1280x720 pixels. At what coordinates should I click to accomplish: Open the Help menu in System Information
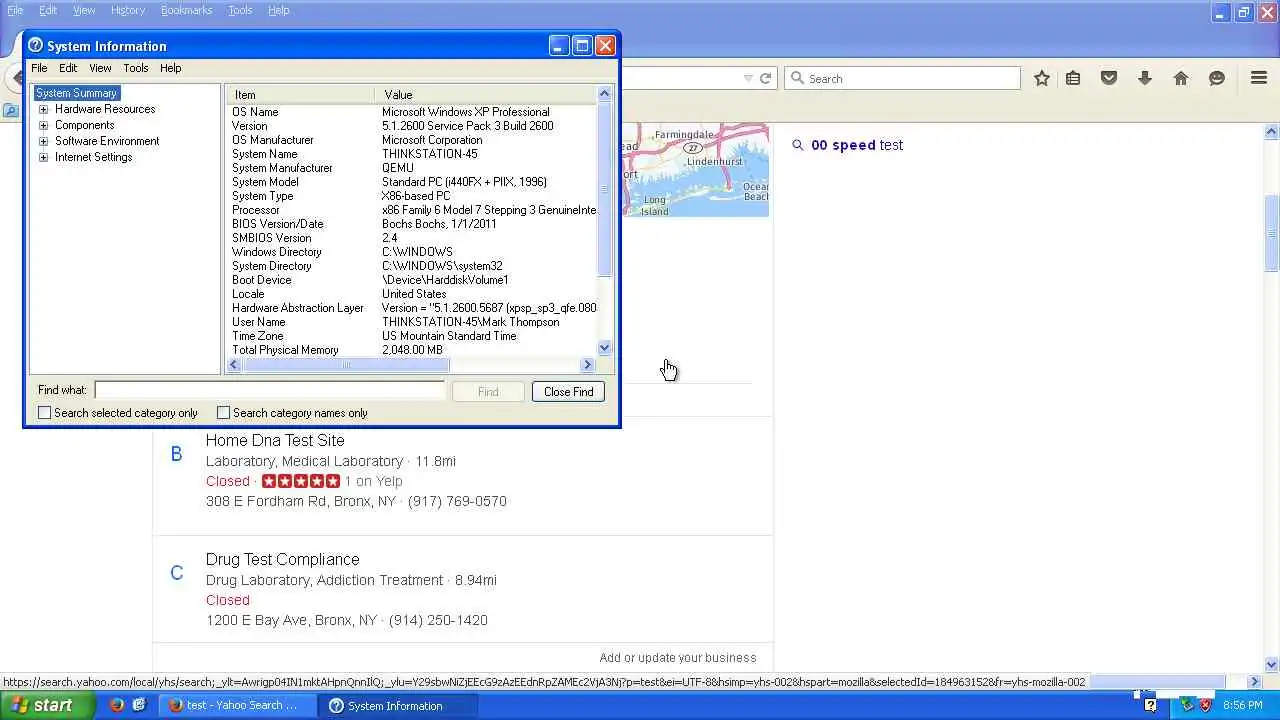click(171, 68)
